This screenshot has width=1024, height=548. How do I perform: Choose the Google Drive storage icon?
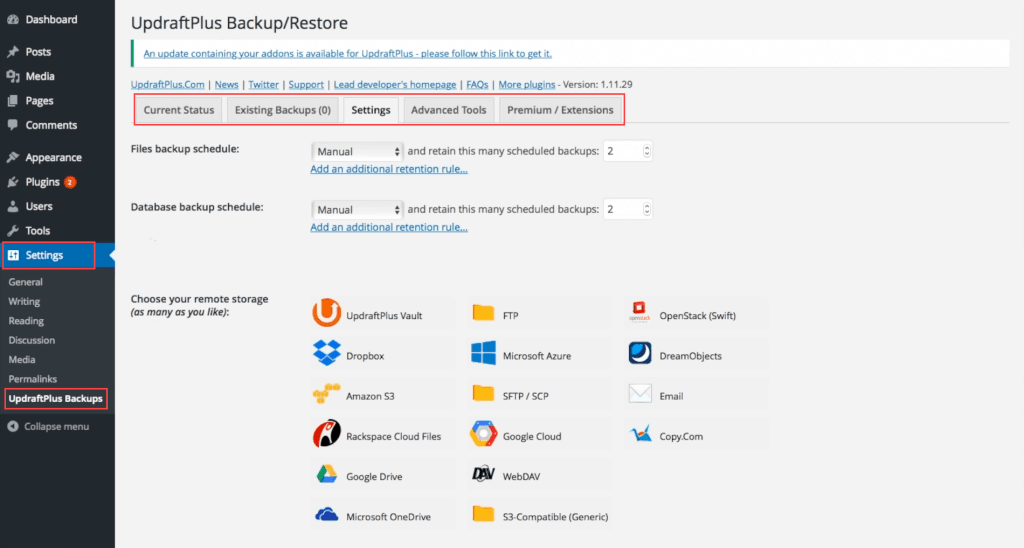tap(327, 475)
